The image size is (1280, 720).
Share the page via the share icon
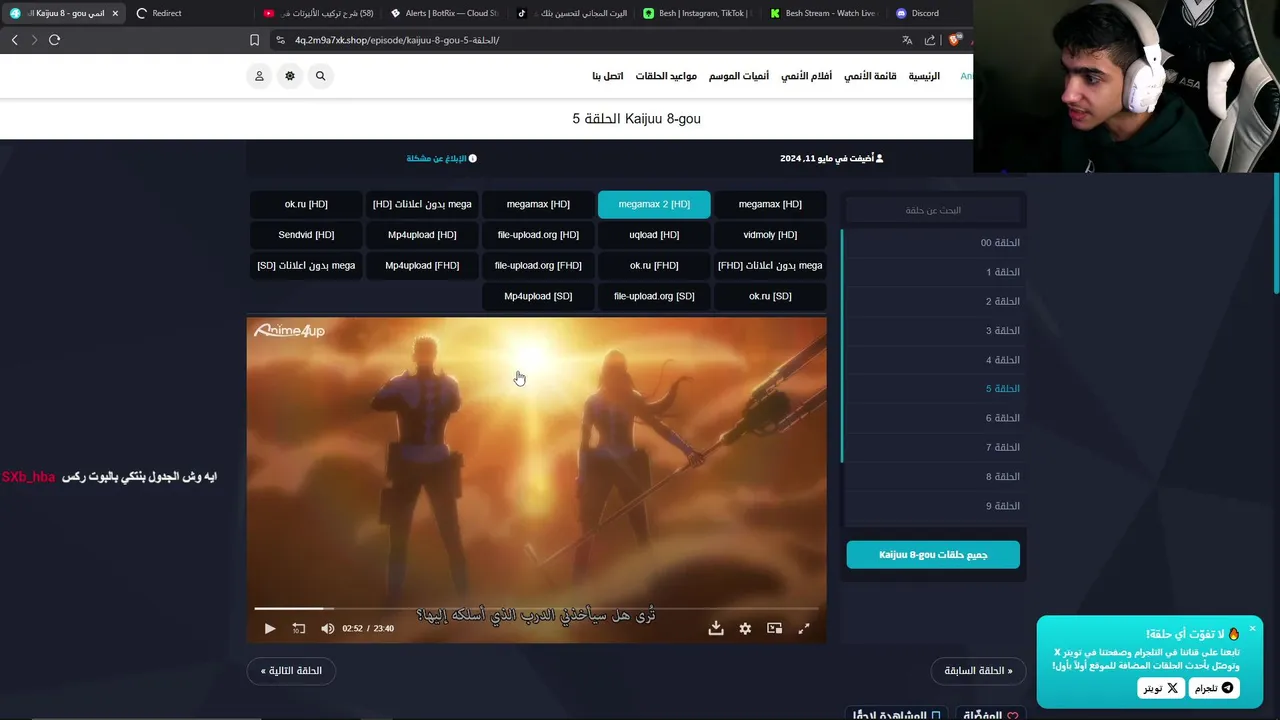point(930,40)
